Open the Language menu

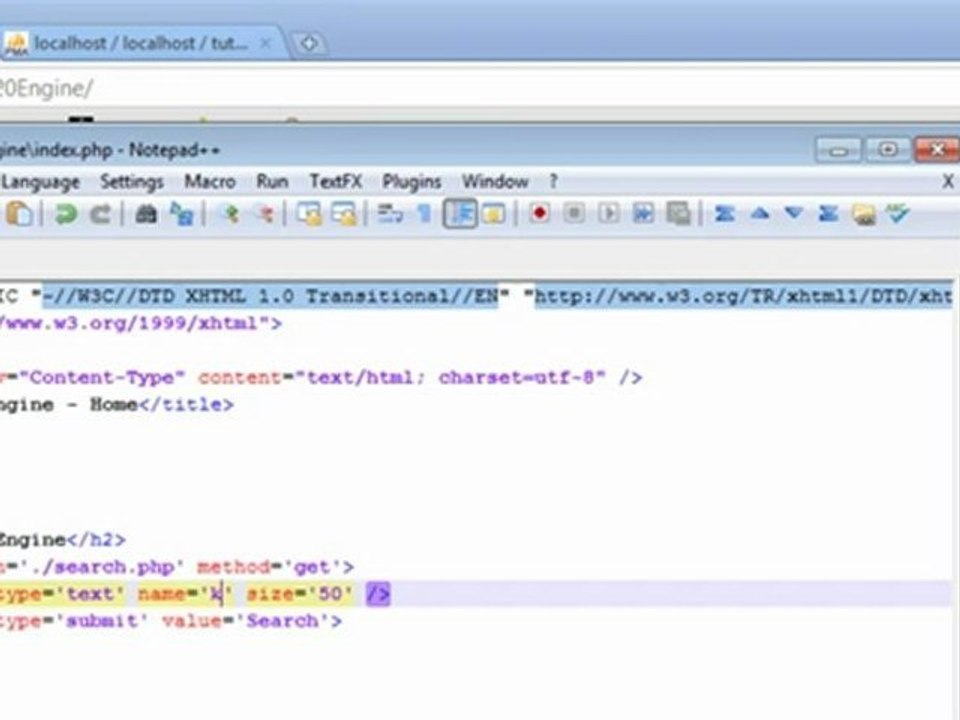pos(40,182)
